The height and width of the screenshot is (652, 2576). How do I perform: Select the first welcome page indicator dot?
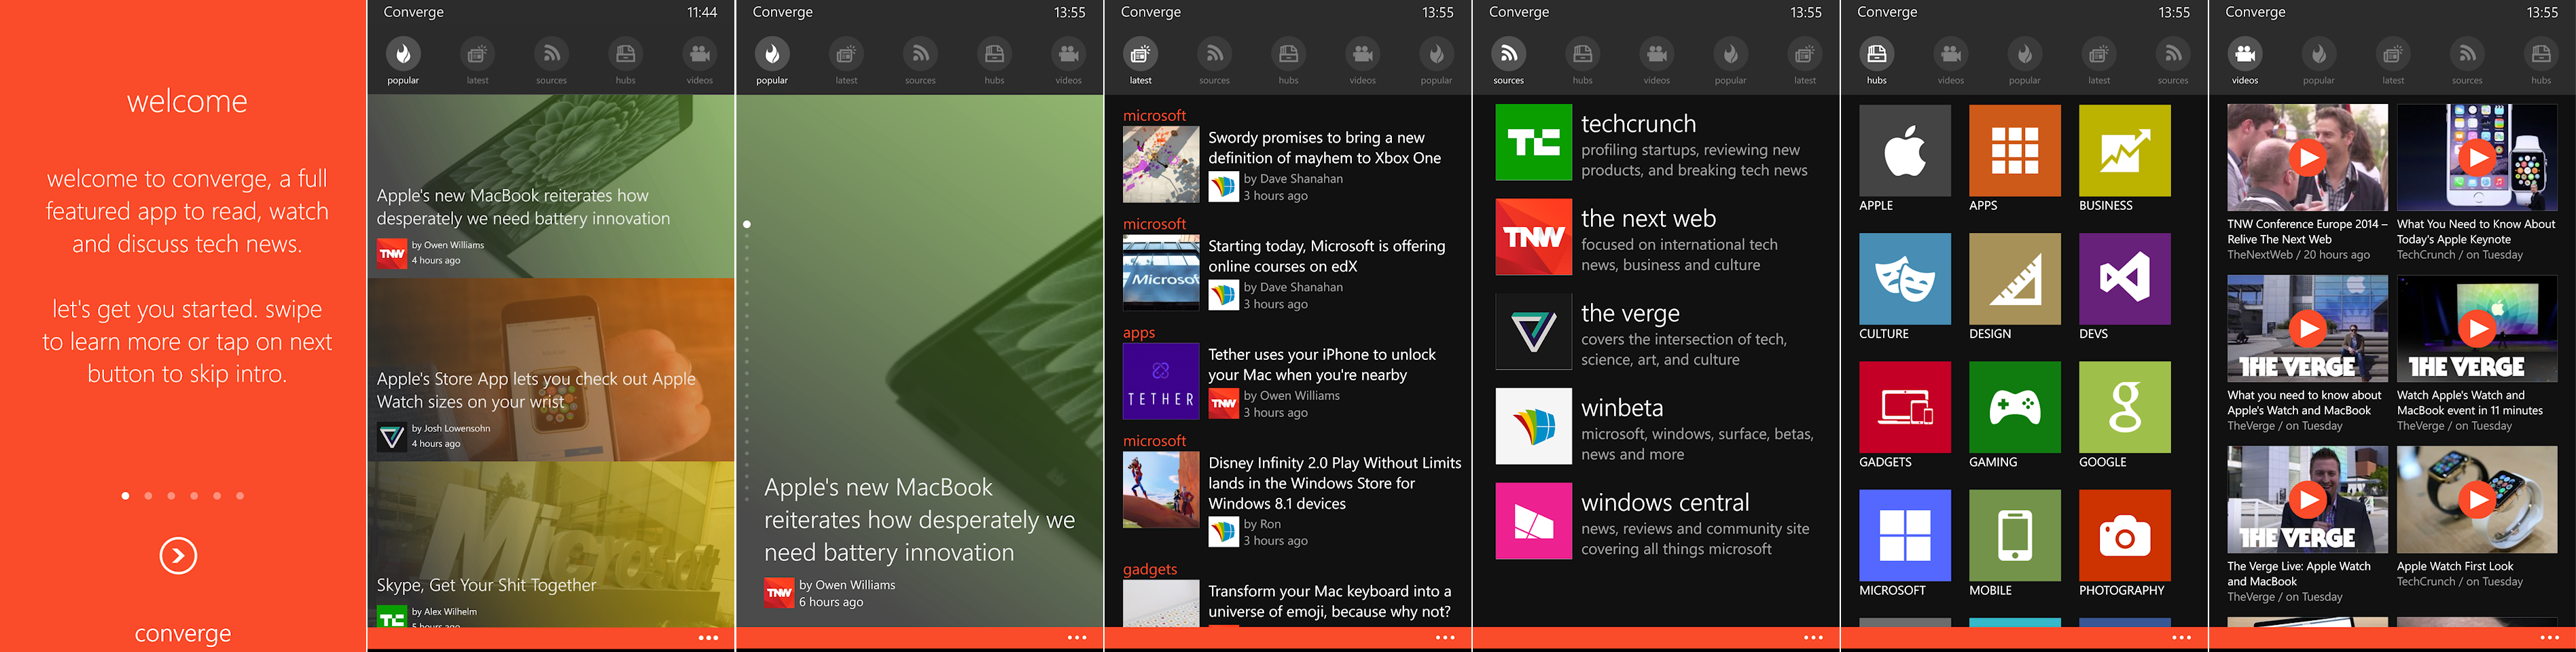tap(125, 496)
